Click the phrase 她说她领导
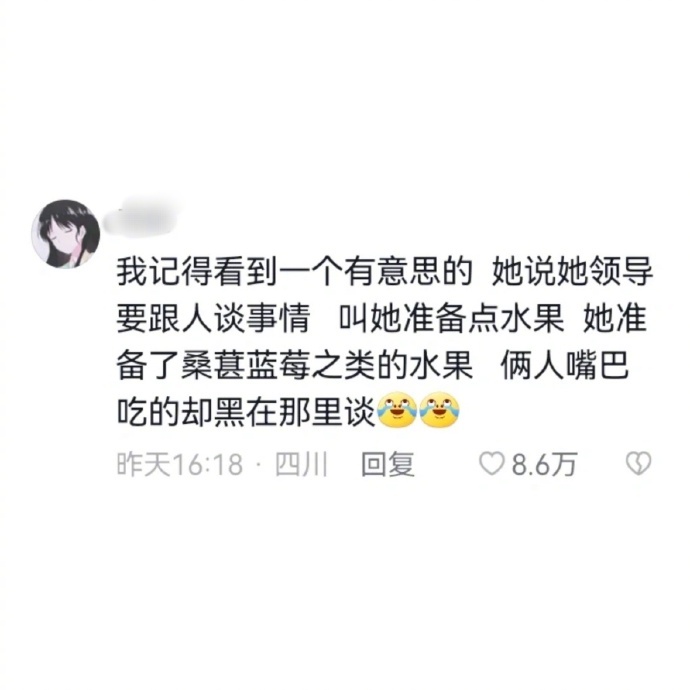 pyautogui.click(x=572, y=272)
